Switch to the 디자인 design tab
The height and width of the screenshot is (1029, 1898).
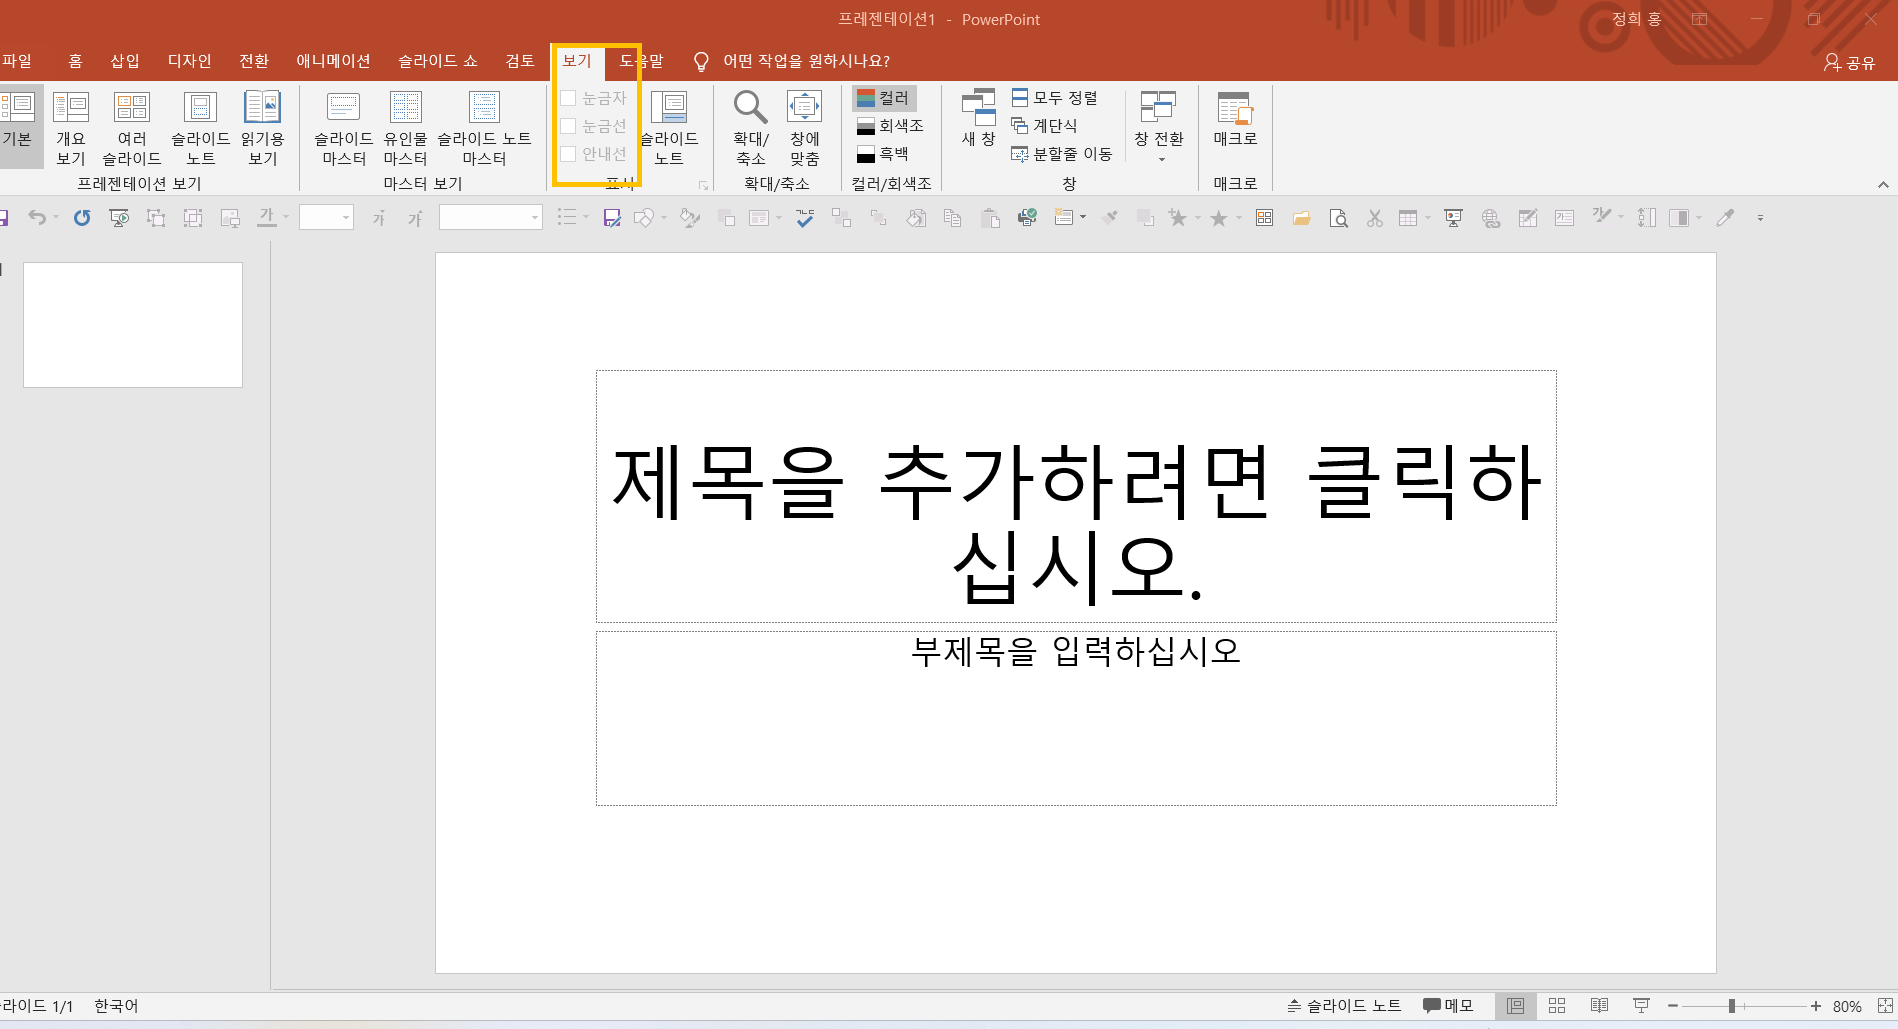190,61
